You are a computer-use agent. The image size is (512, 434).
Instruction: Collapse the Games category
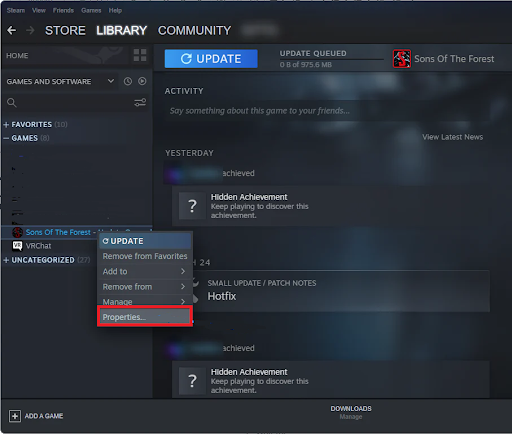click(6, 138)
